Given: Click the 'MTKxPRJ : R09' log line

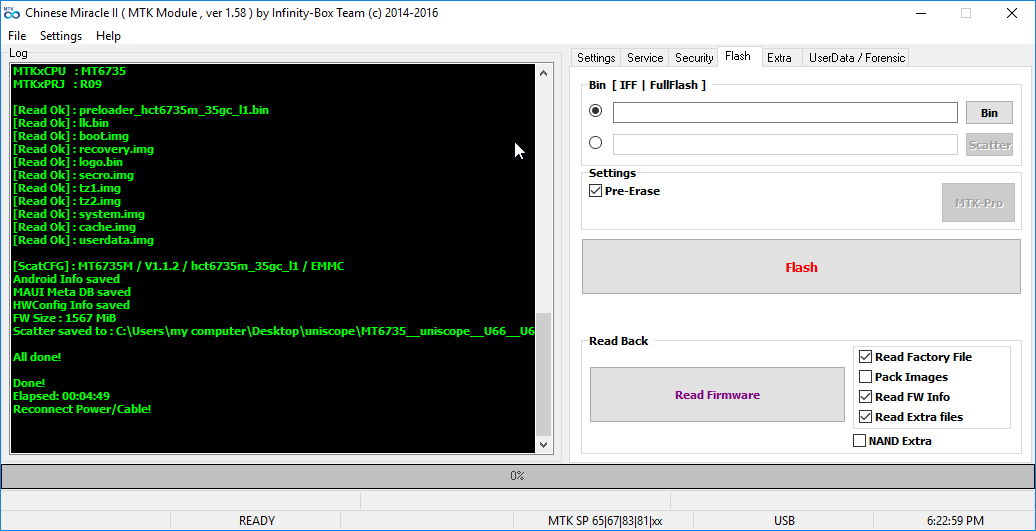Looking at the screenshot, I should pos(57,84).
